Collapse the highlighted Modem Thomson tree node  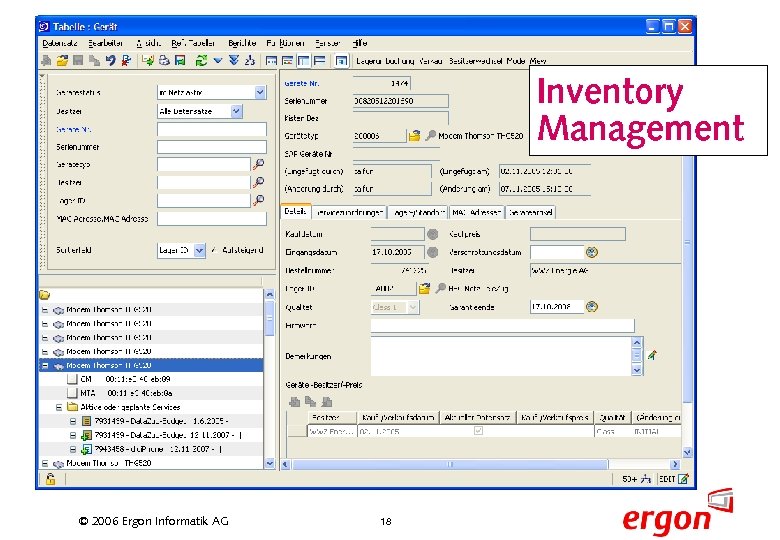pos(45,365)
